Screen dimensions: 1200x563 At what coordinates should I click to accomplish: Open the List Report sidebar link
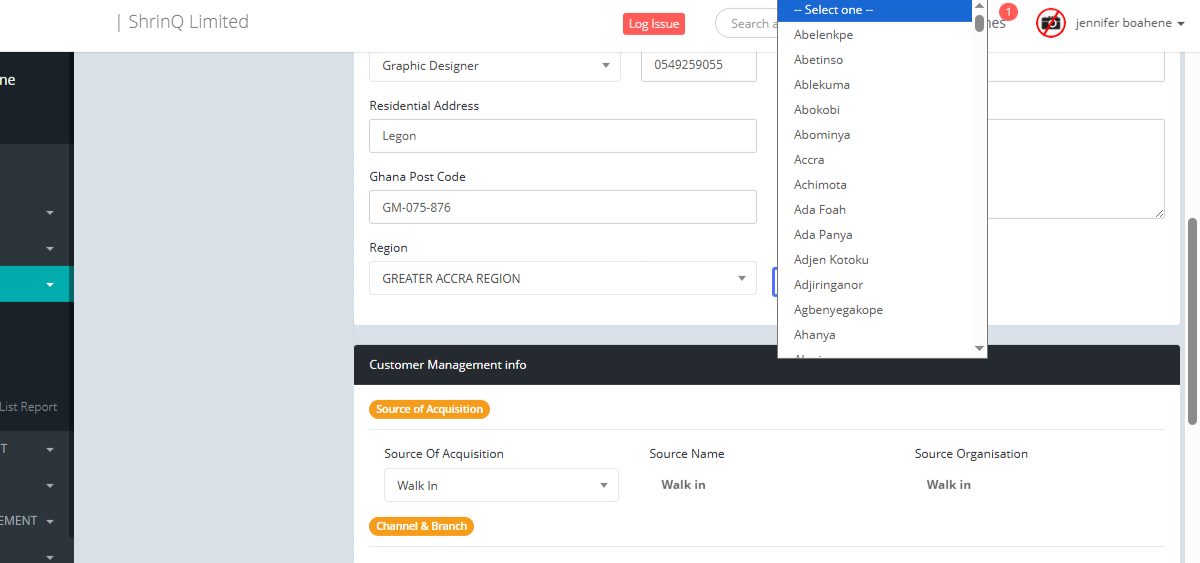click(29, 407)
